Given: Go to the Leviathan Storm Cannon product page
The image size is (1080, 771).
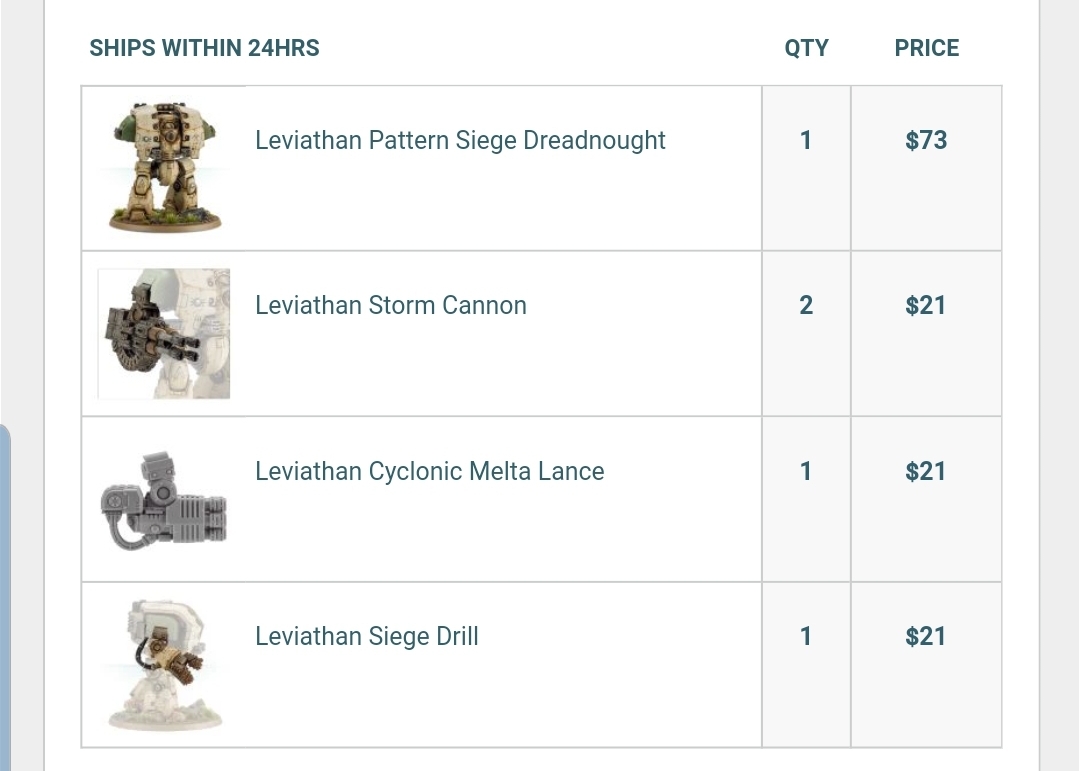Looking at the screenshot, I should (390, 305).
